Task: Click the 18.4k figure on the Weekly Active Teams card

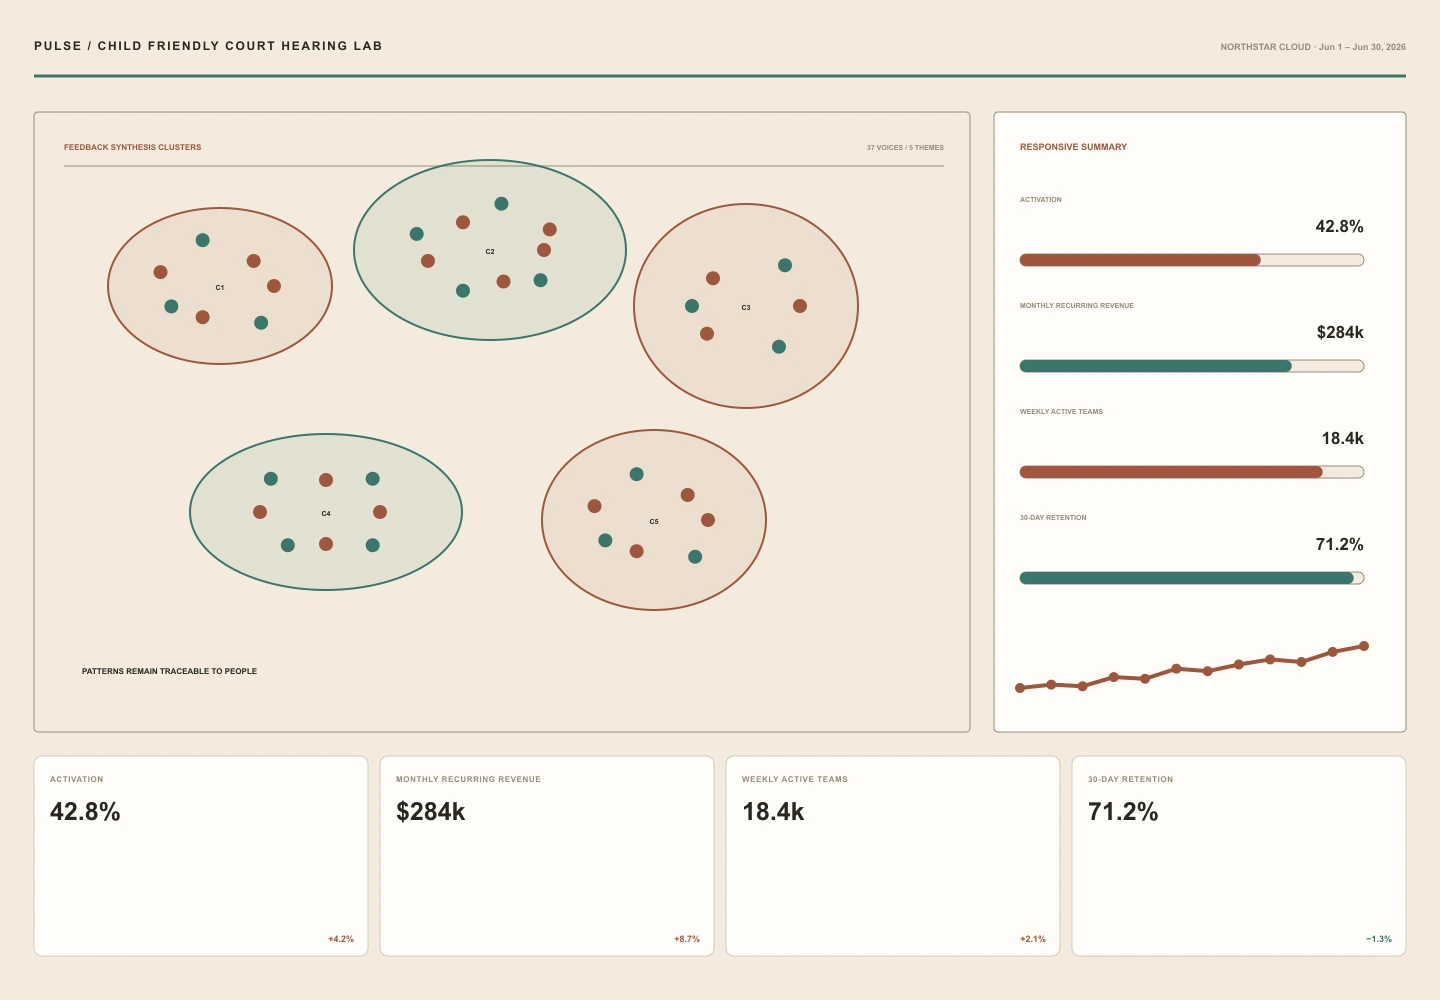Action: [x=773, y=812]
